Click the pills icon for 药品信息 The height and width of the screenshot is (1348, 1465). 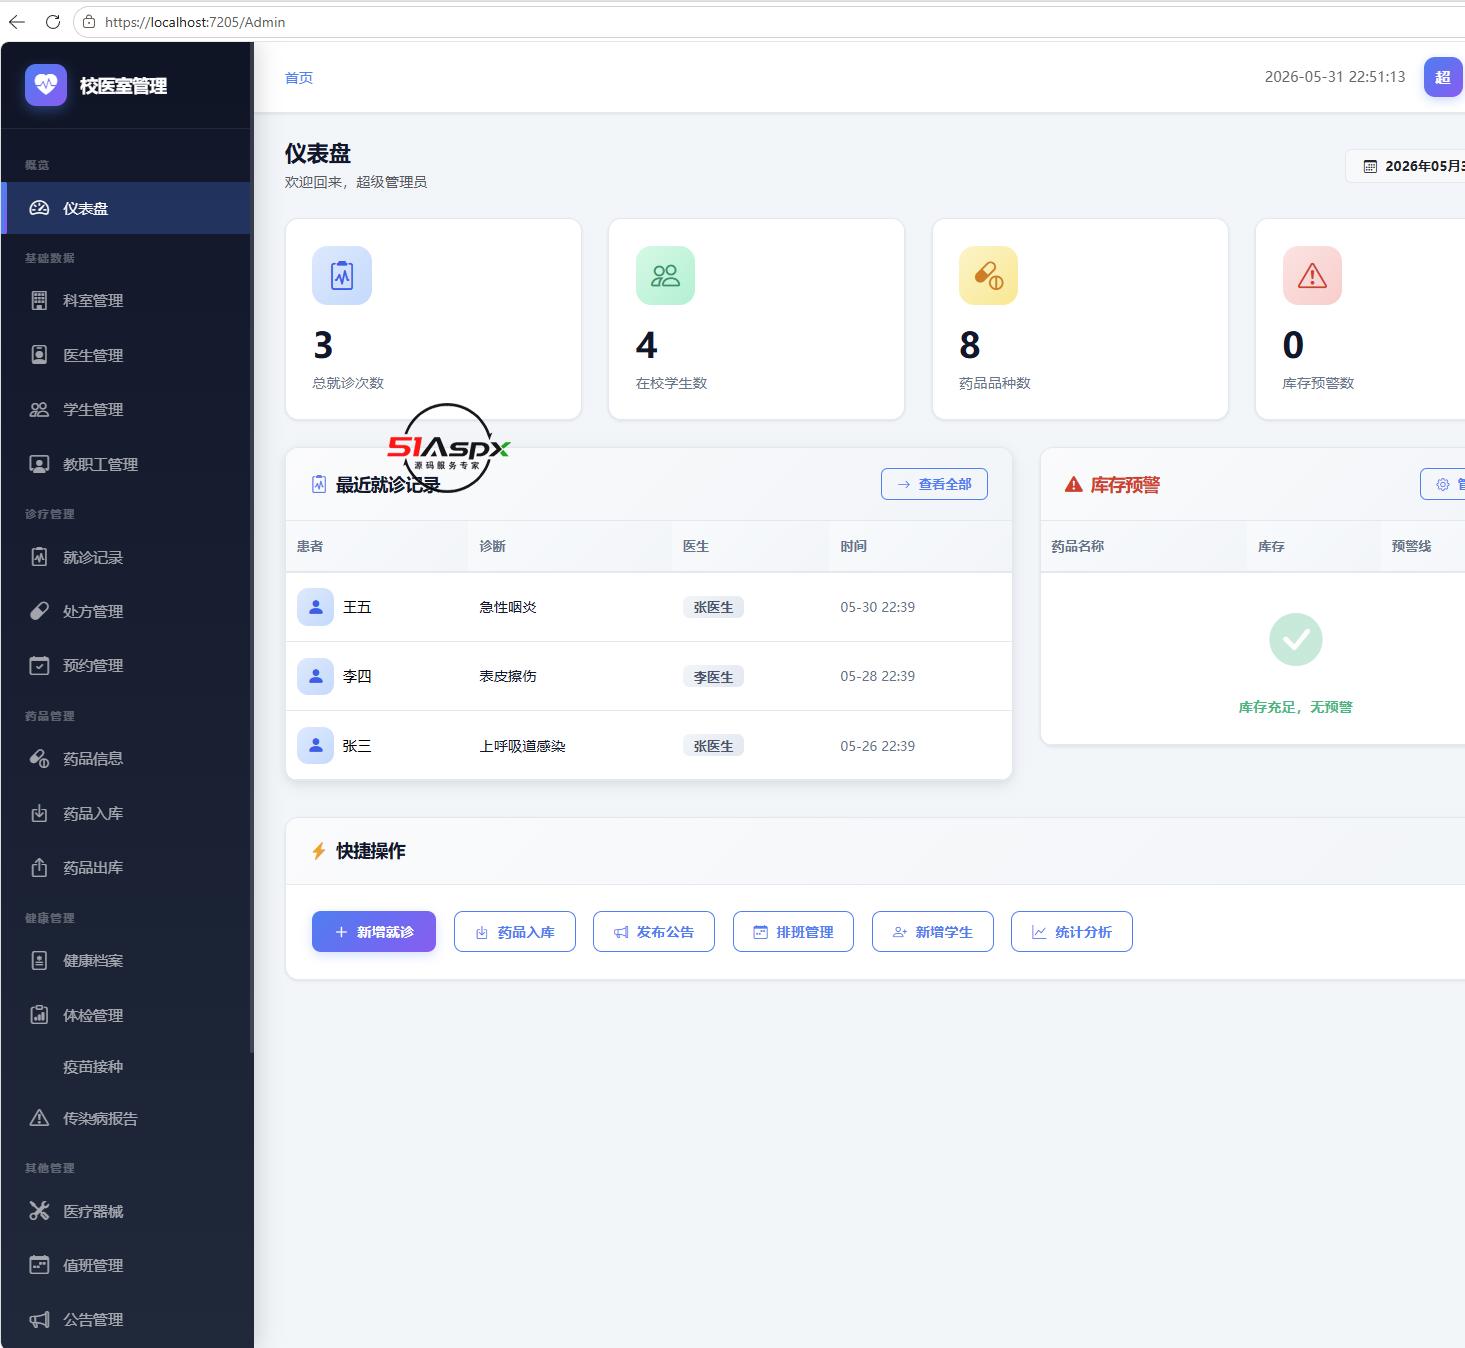[x=39, y=758]
